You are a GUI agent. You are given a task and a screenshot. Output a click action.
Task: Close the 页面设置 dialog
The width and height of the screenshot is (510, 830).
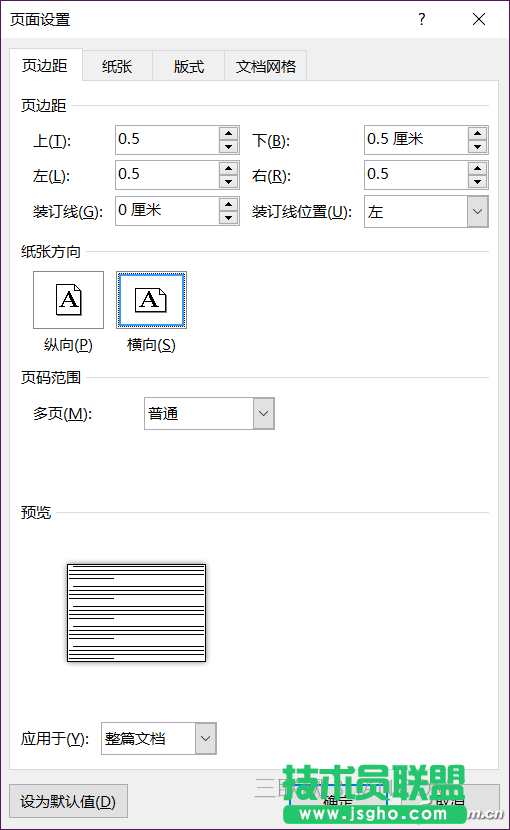(479, 20)
